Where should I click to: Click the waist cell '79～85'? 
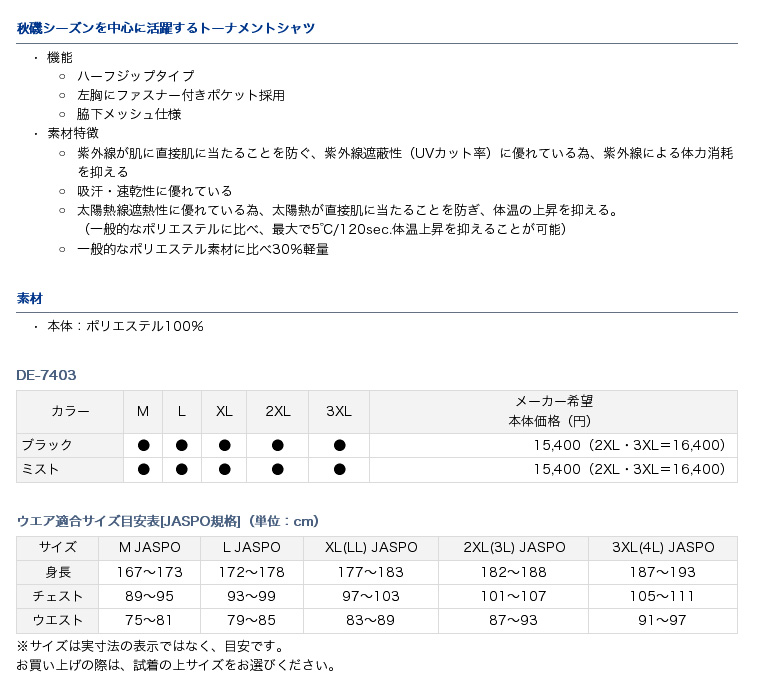point(252,621)
